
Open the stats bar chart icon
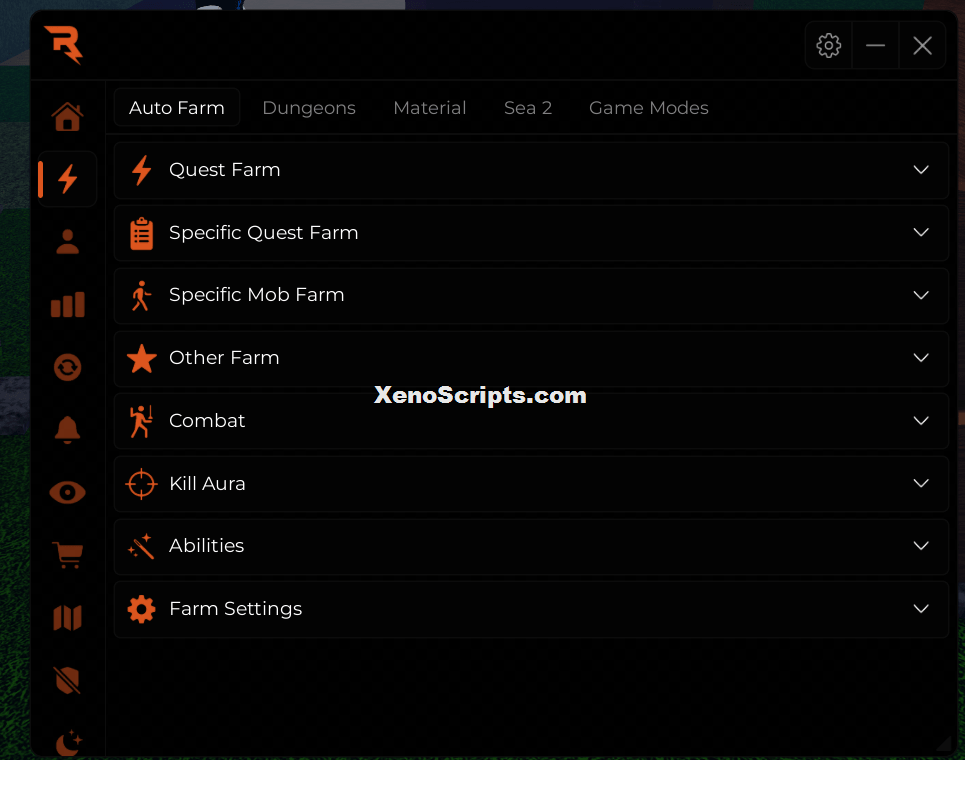pyautogui.click(x=67, y=305)
